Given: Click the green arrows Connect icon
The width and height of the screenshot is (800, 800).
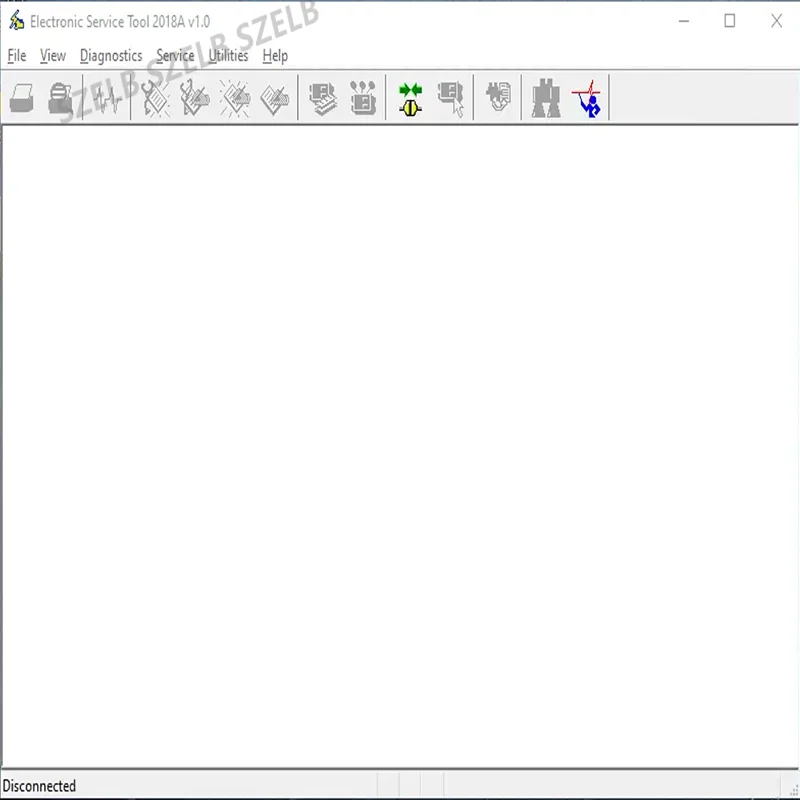Looking at the screenshot, I should 411,99.
